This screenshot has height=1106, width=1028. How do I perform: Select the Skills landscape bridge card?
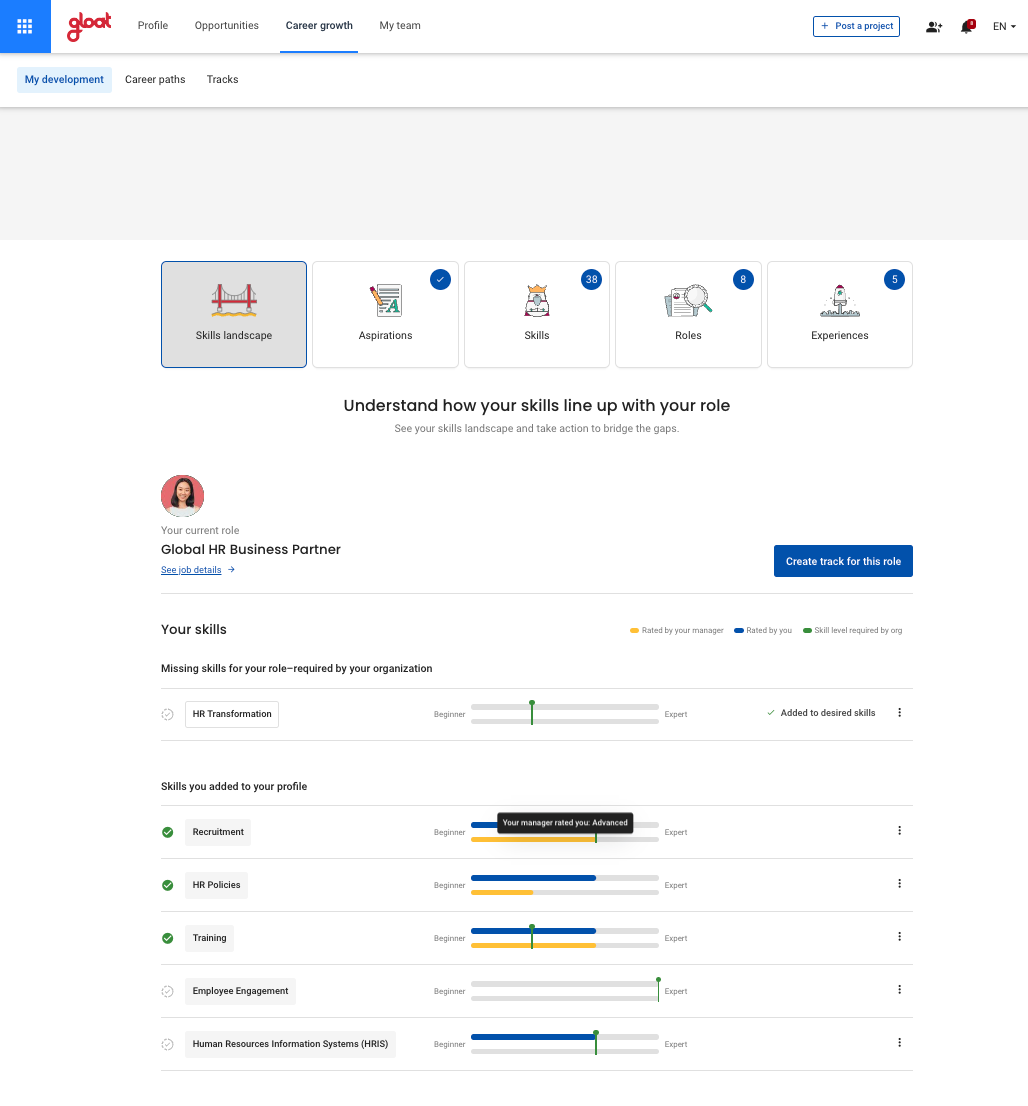click(x=234, y=314)
